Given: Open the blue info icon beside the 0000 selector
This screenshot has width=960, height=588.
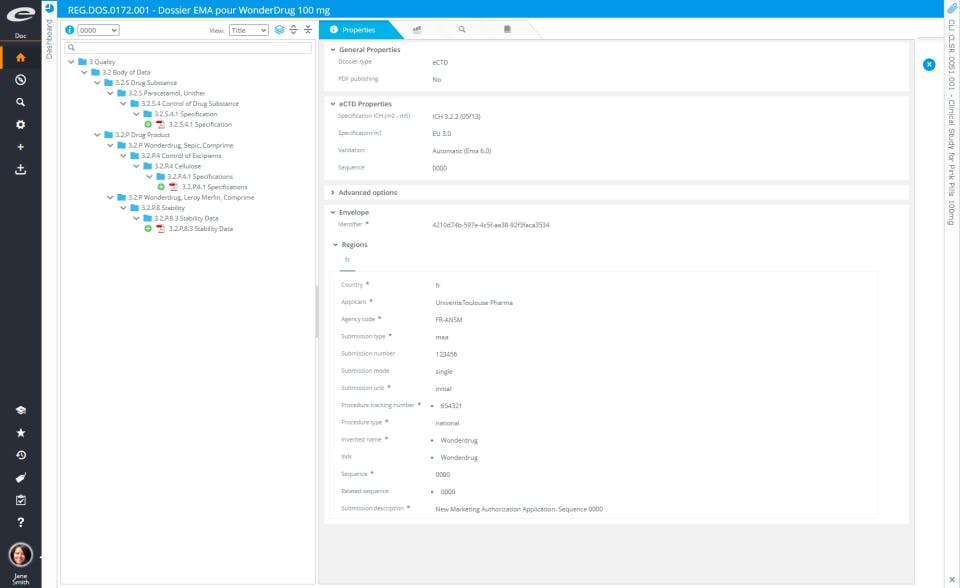Looking at the screenshot, I should point(69,30).
